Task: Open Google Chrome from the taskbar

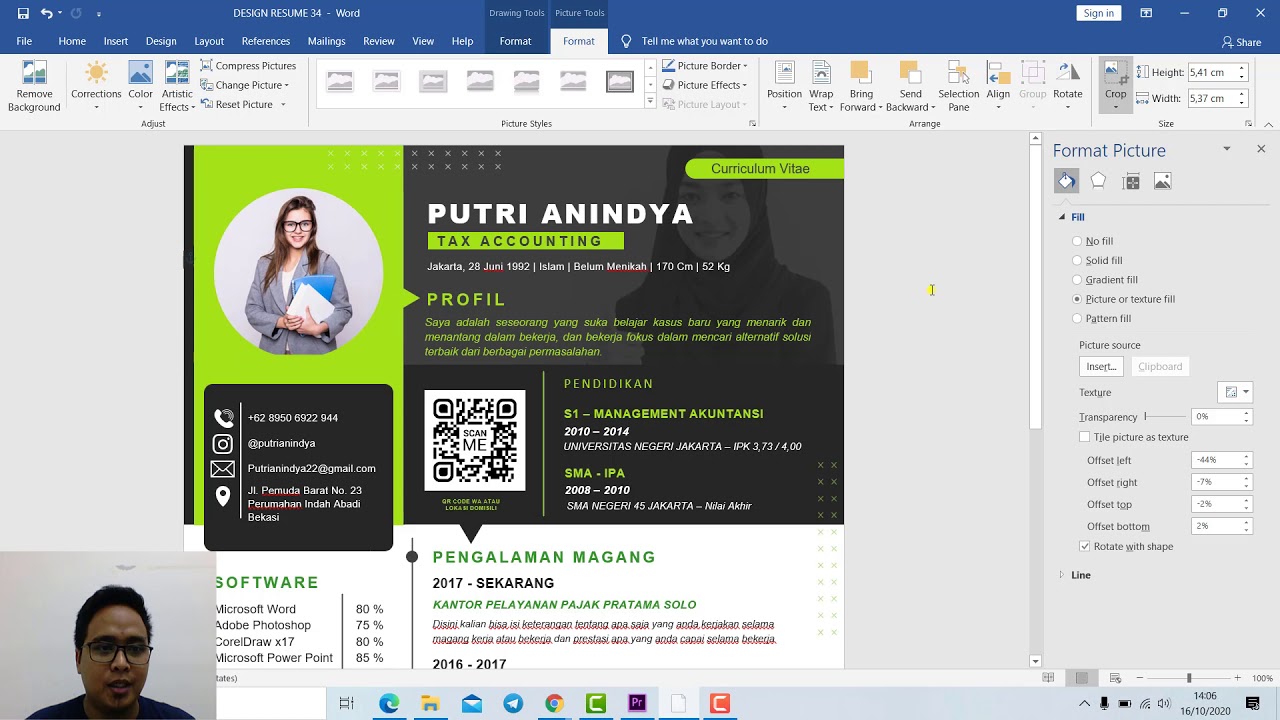Action: (x=554, y=703)
